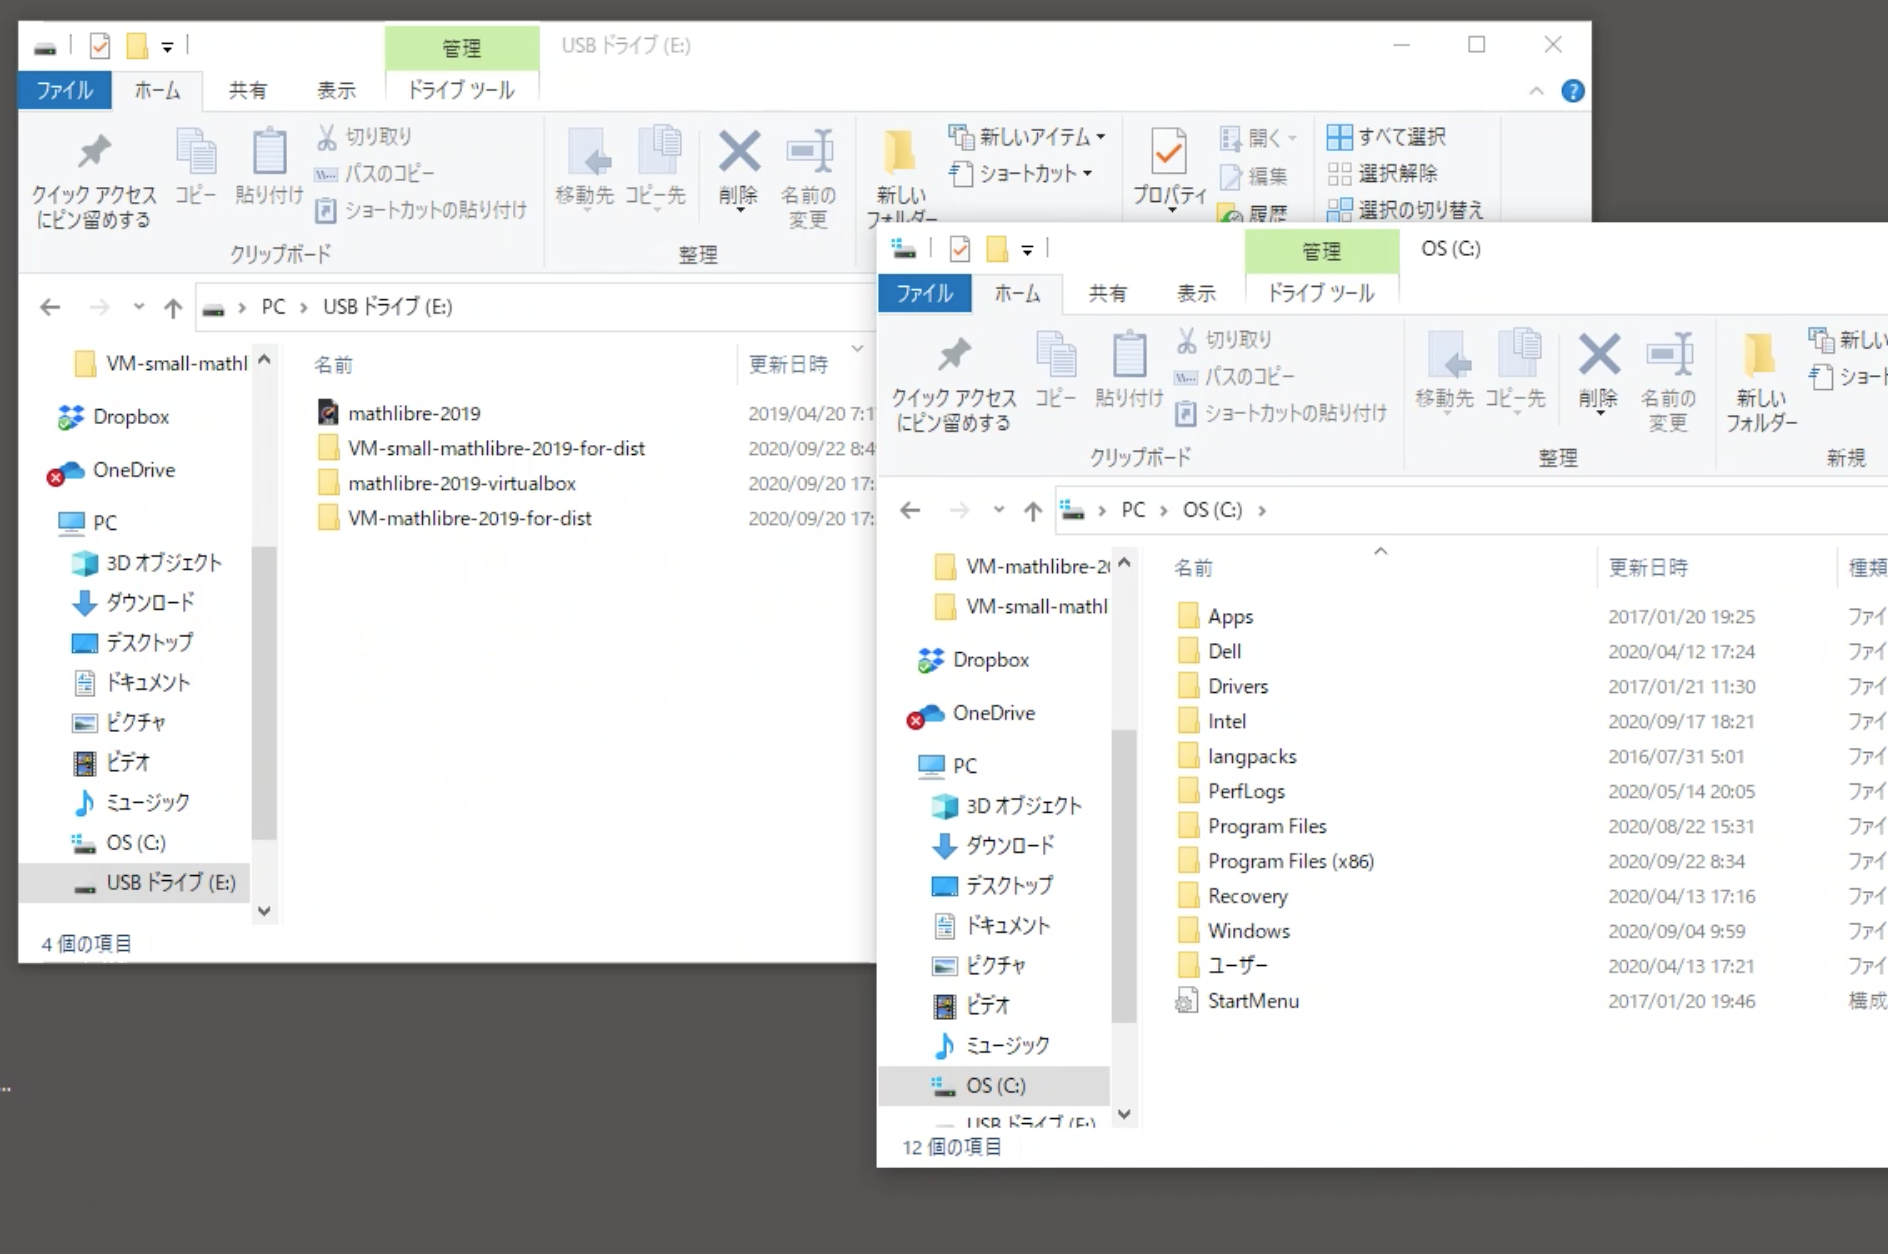Select OS (C:) in USB window sidebar
Viewport: 1888px width, 1254px height.
point(136,842)
